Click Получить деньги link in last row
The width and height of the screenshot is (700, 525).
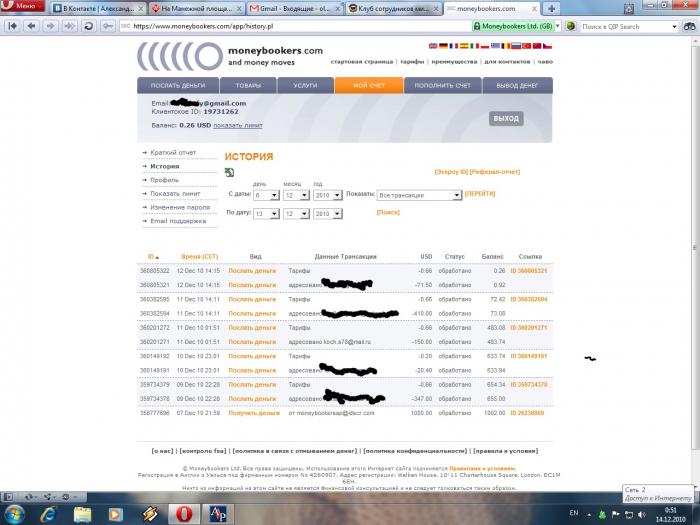(x=254, y=413)
